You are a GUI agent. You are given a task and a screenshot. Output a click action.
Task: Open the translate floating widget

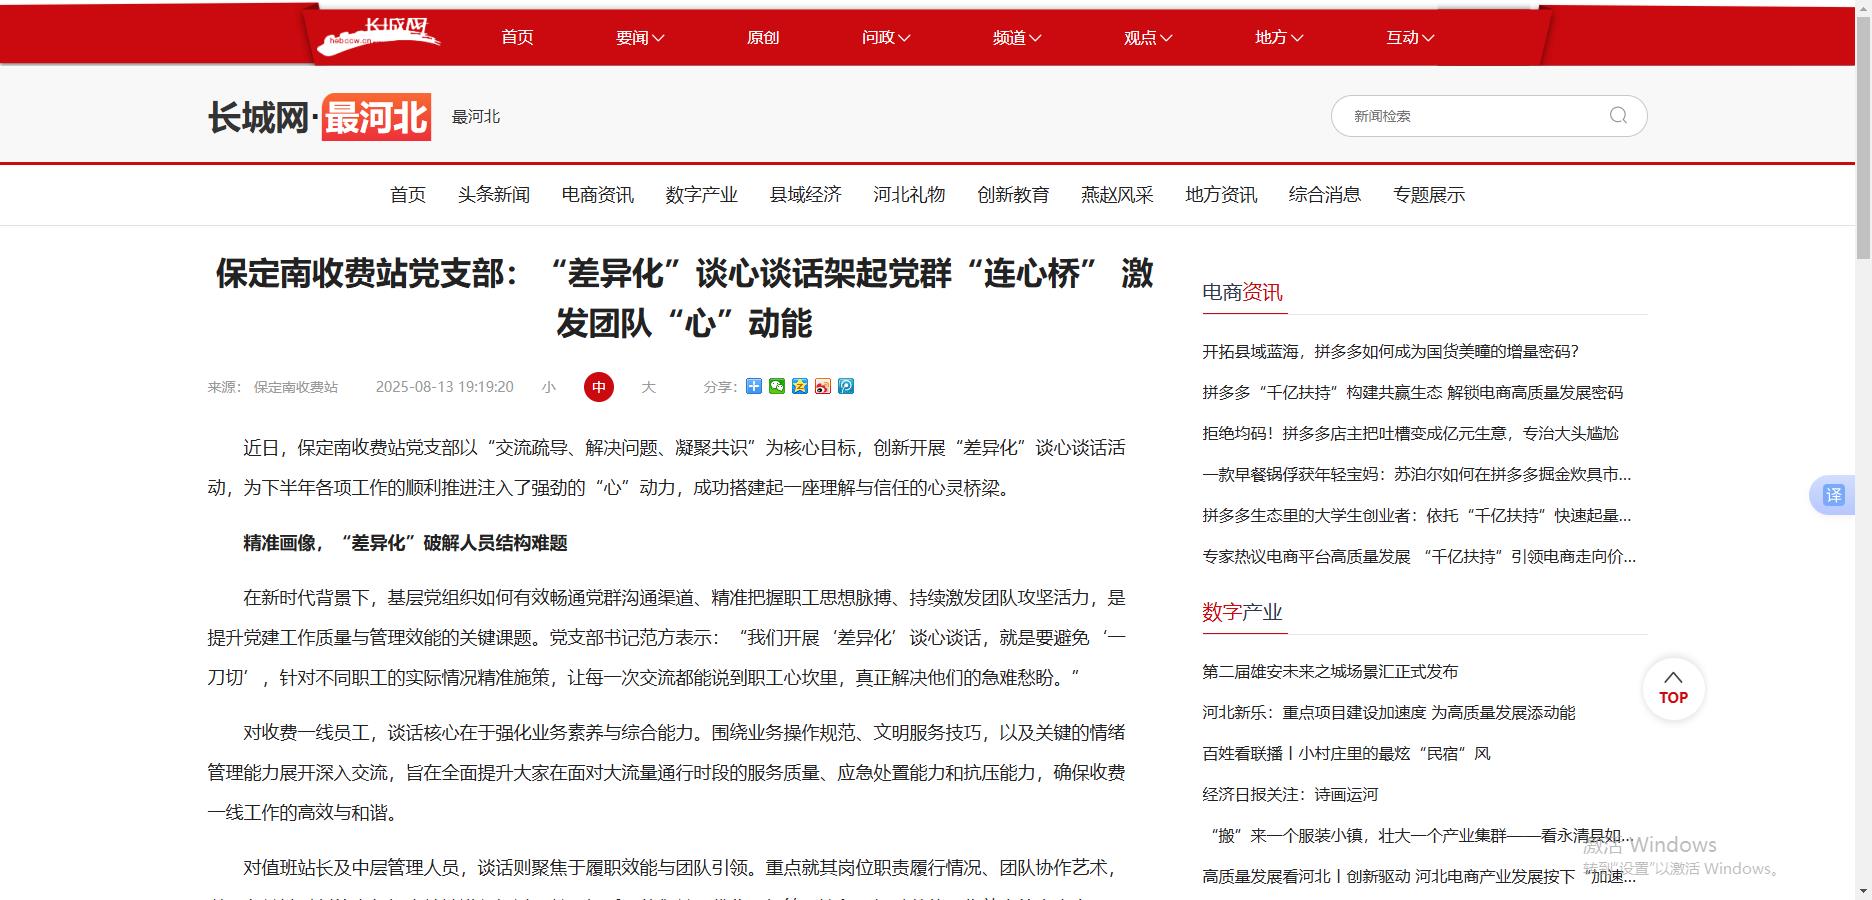pos(1833,495)
